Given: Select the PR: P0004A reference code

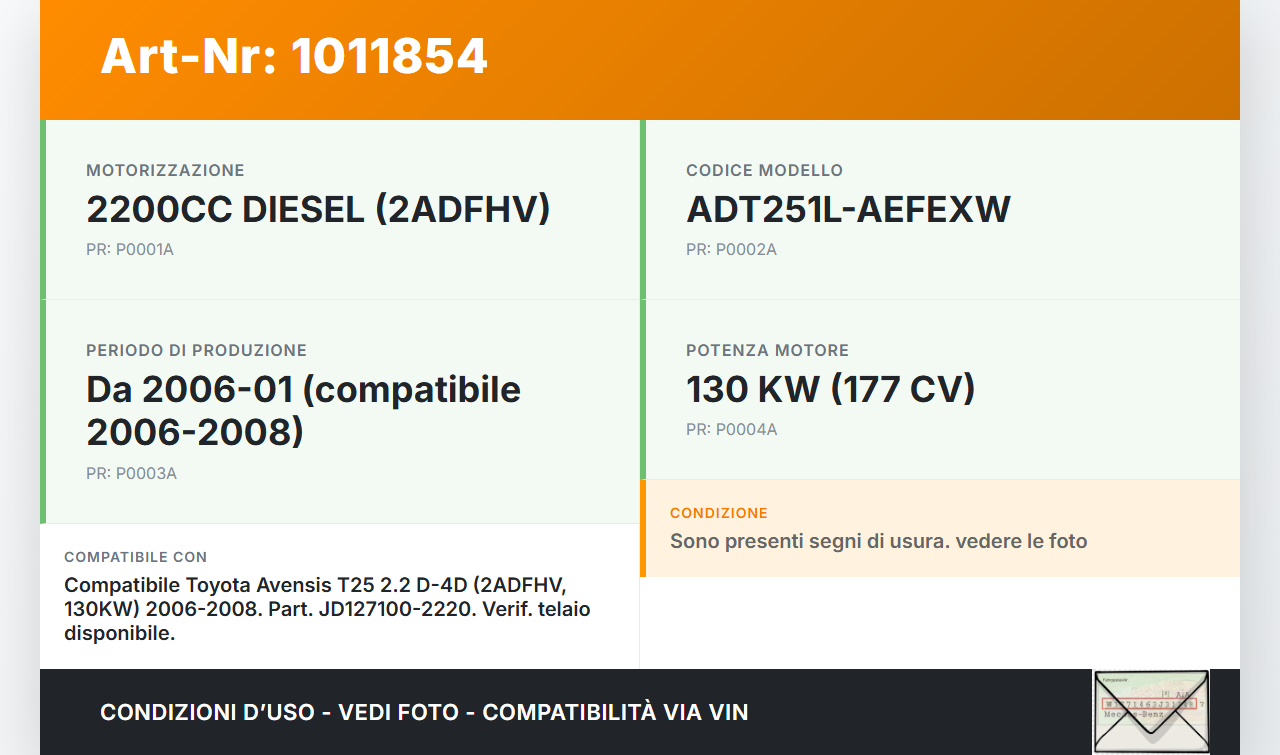Looking at the screenshot, I should [731, 429].
